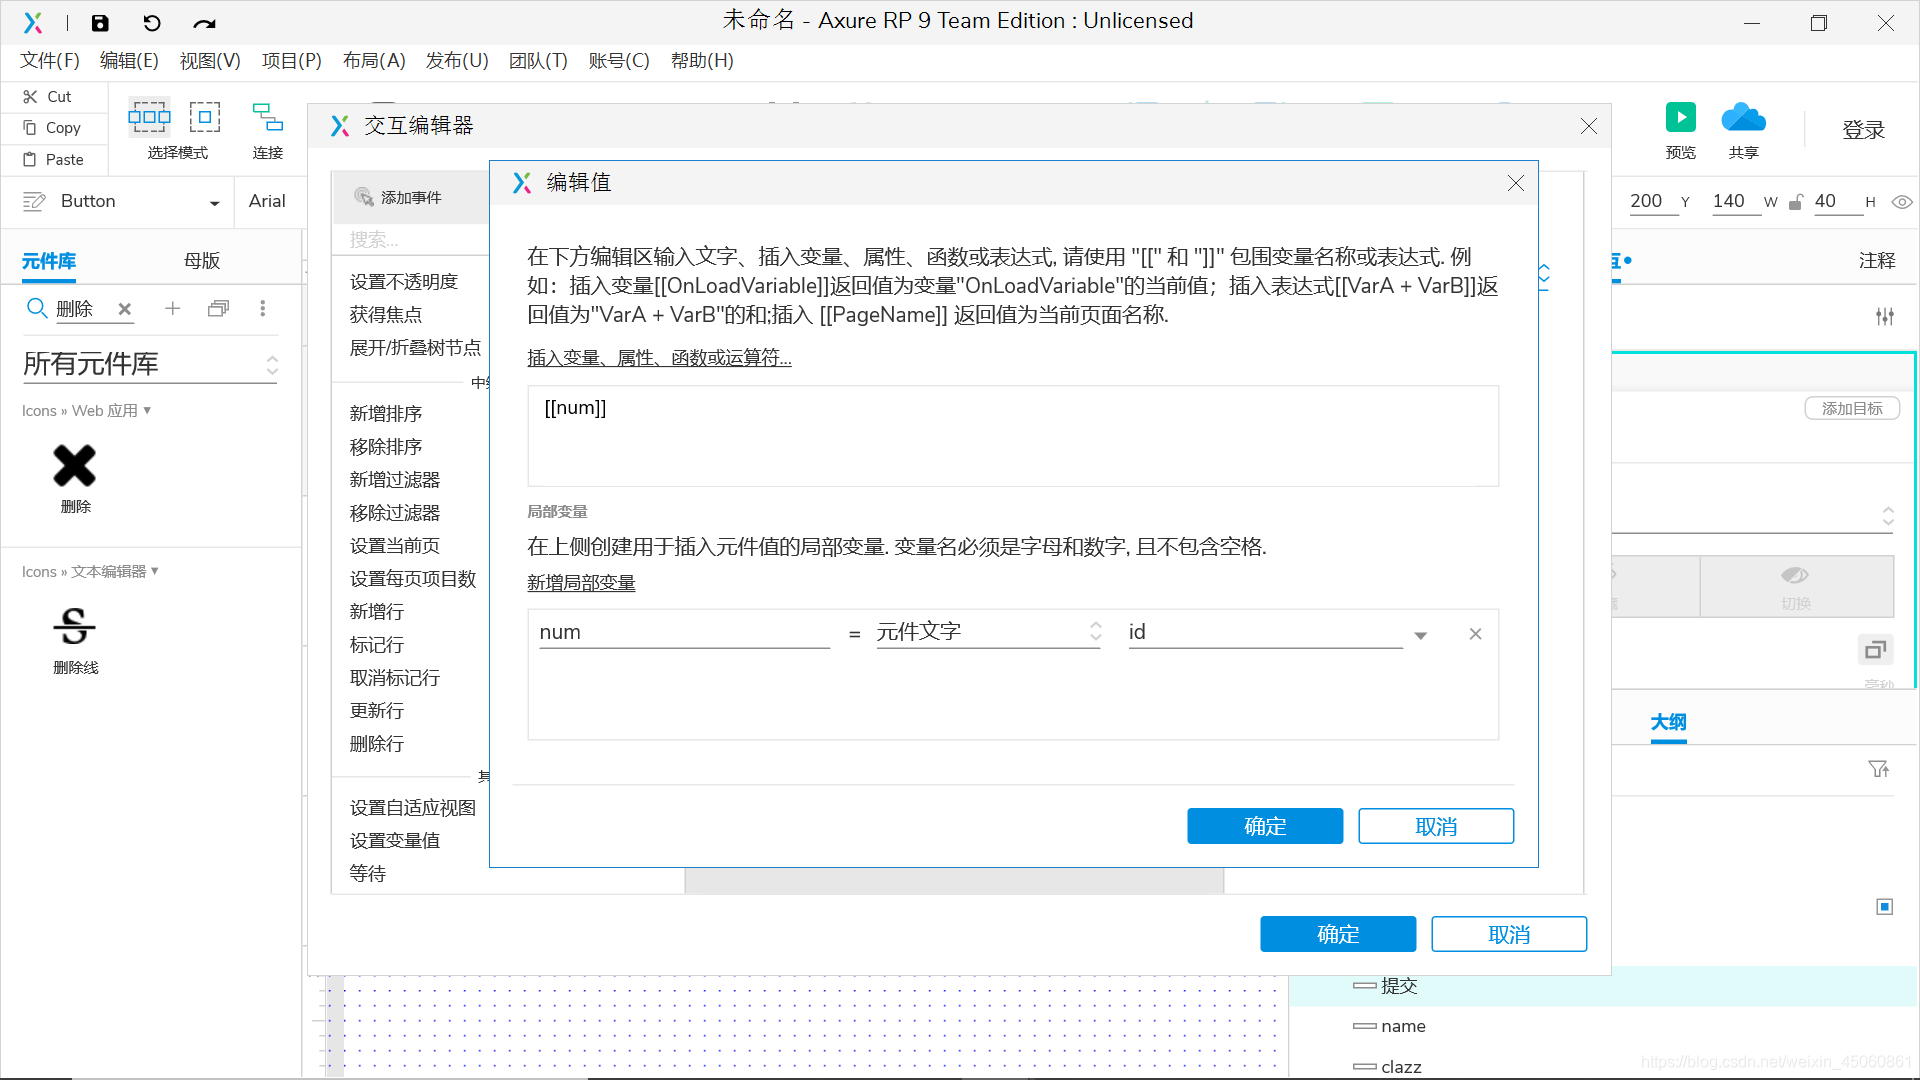This screenshot has width=1920, height=1080.
Task: Click the Undo arrow icon
Action: click(152, 23)
